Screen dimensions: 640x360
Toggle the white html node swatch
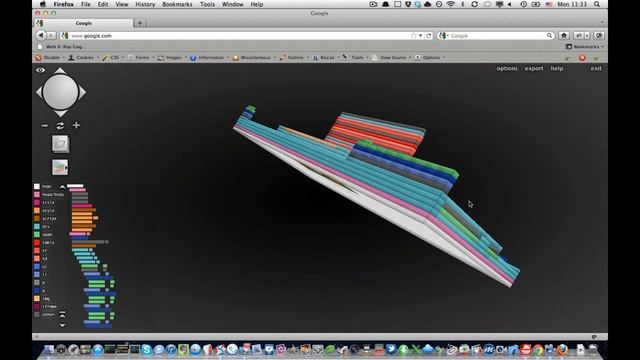tap(37, 187)
